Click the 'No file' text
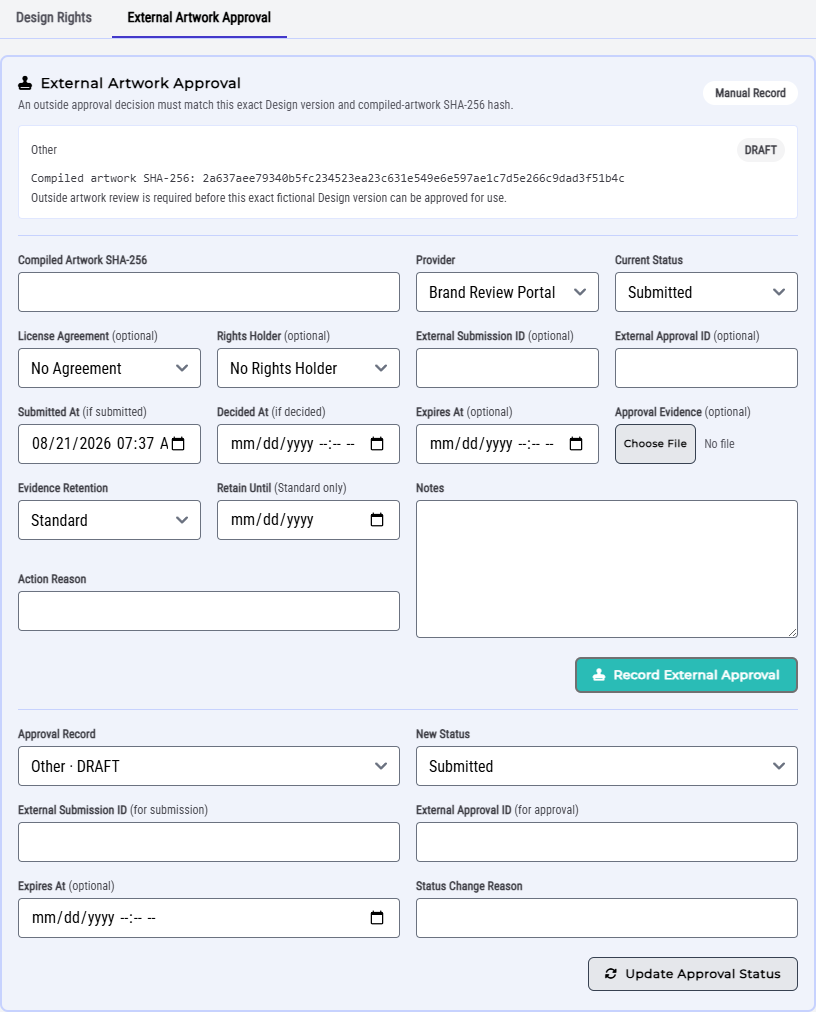816x1012 pixels. [x=719, y=444]
